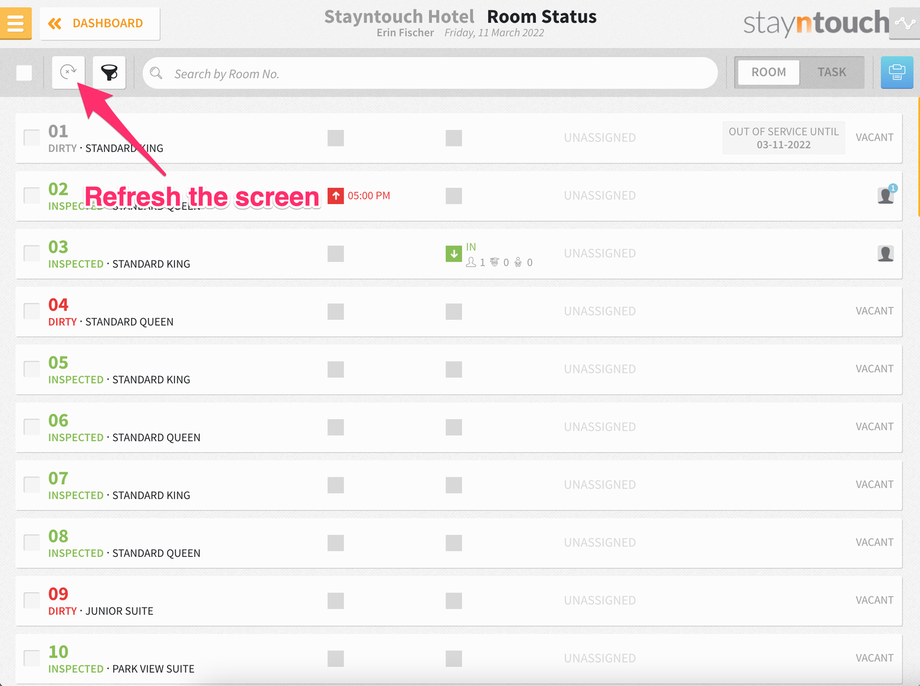Screen dimensions: 920x686
Task: Click OUT OF SERVICE UNTIL 03-11-2022 label
Action: click(783, 138)
